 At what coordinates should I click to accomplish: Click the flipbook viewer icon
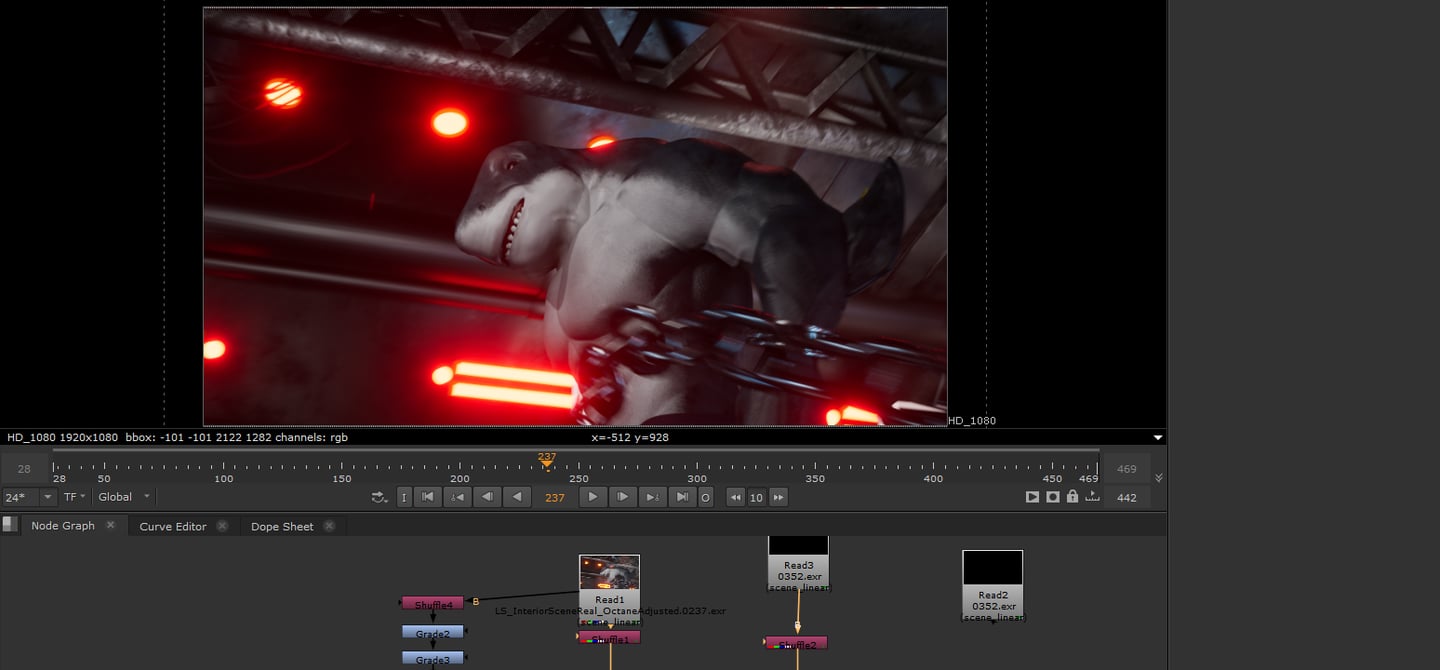(1032, 497)
